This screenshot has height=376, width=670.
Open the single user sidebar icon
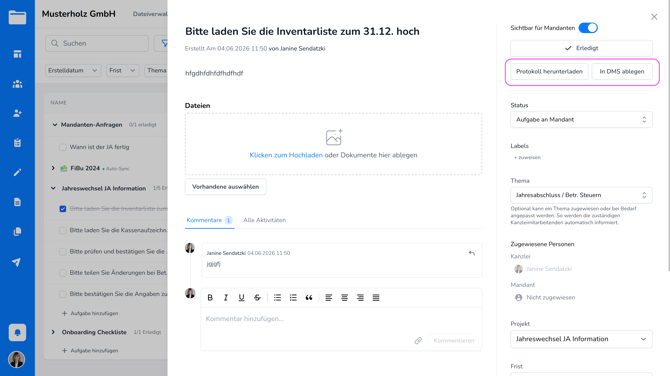pyautogui.click(x=17, y=113)
